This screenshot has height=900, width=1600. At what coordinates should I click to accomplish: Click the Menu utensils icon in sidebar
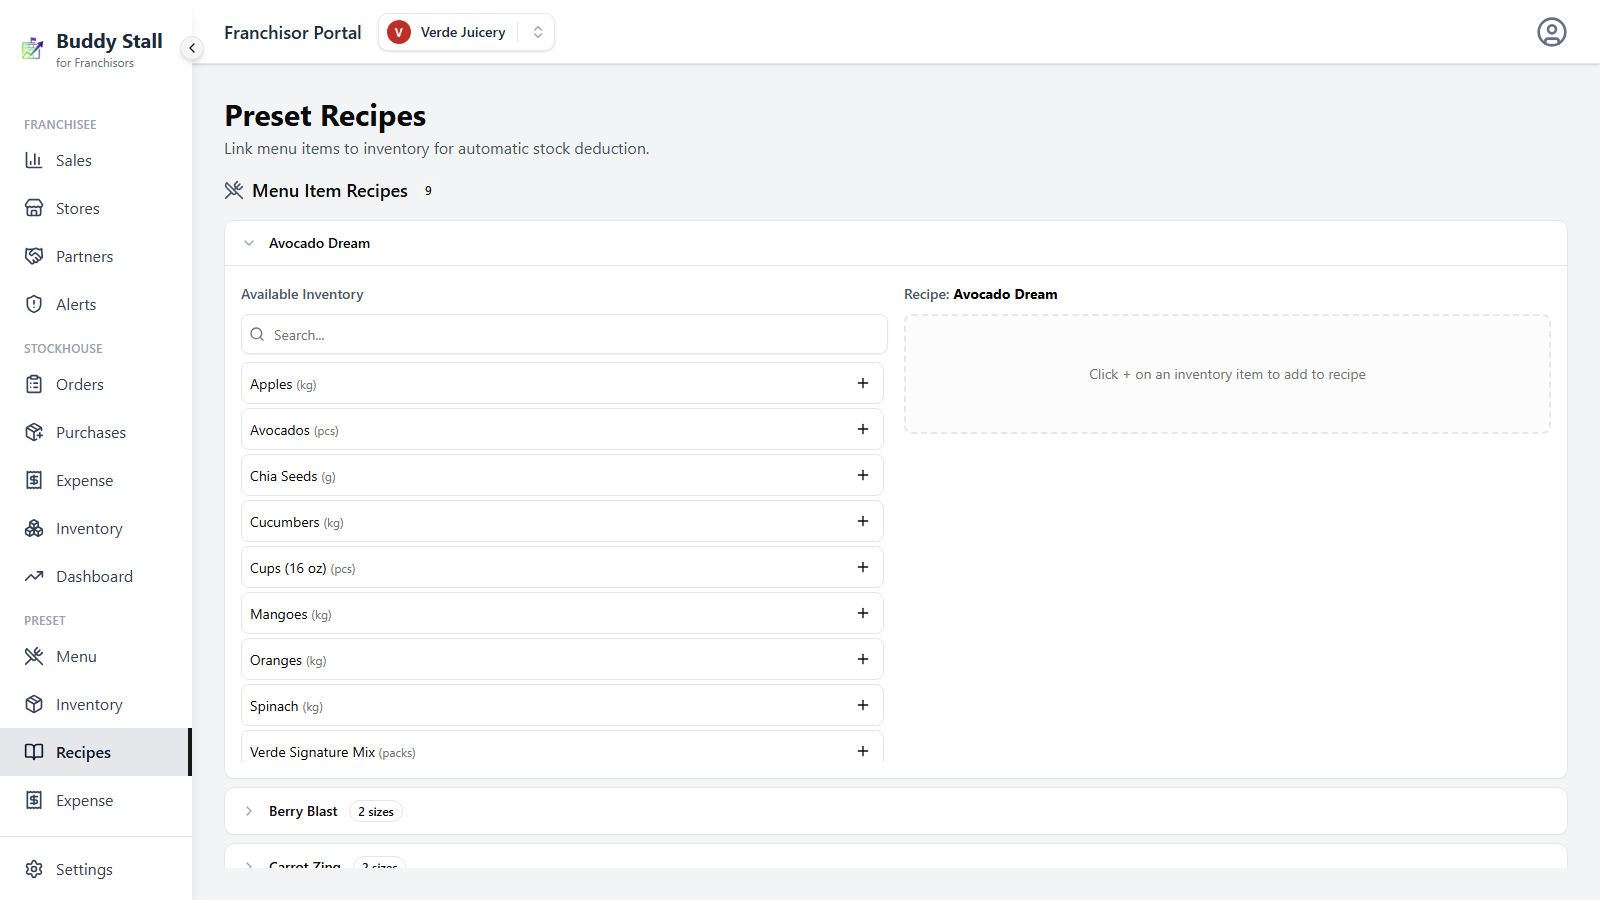pyautogui.click(x=34, y=656)
